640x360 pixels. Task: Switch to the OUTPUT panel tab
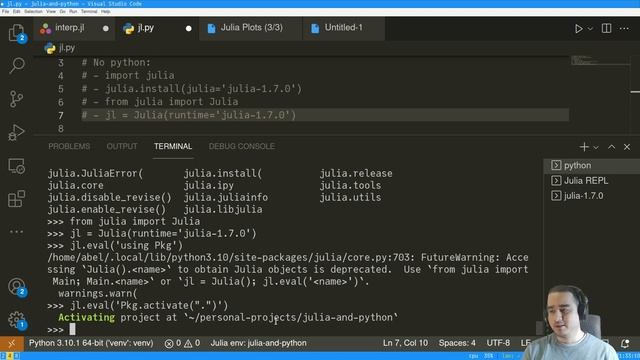[122, 147]
